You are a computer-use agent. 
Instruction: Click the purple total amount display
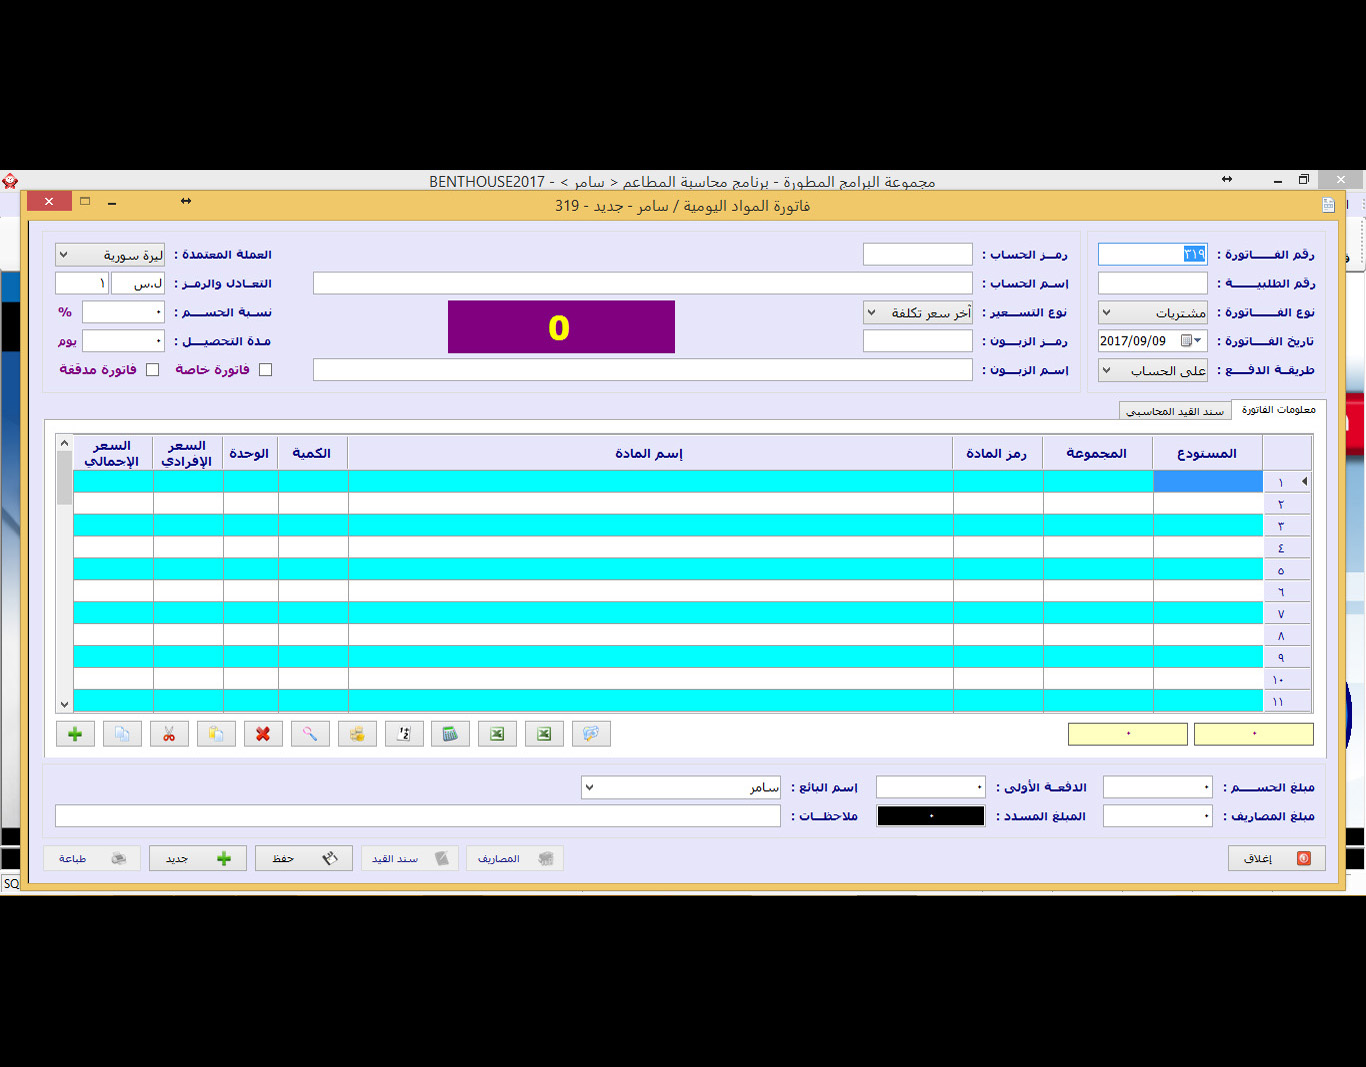click(561, 327)
